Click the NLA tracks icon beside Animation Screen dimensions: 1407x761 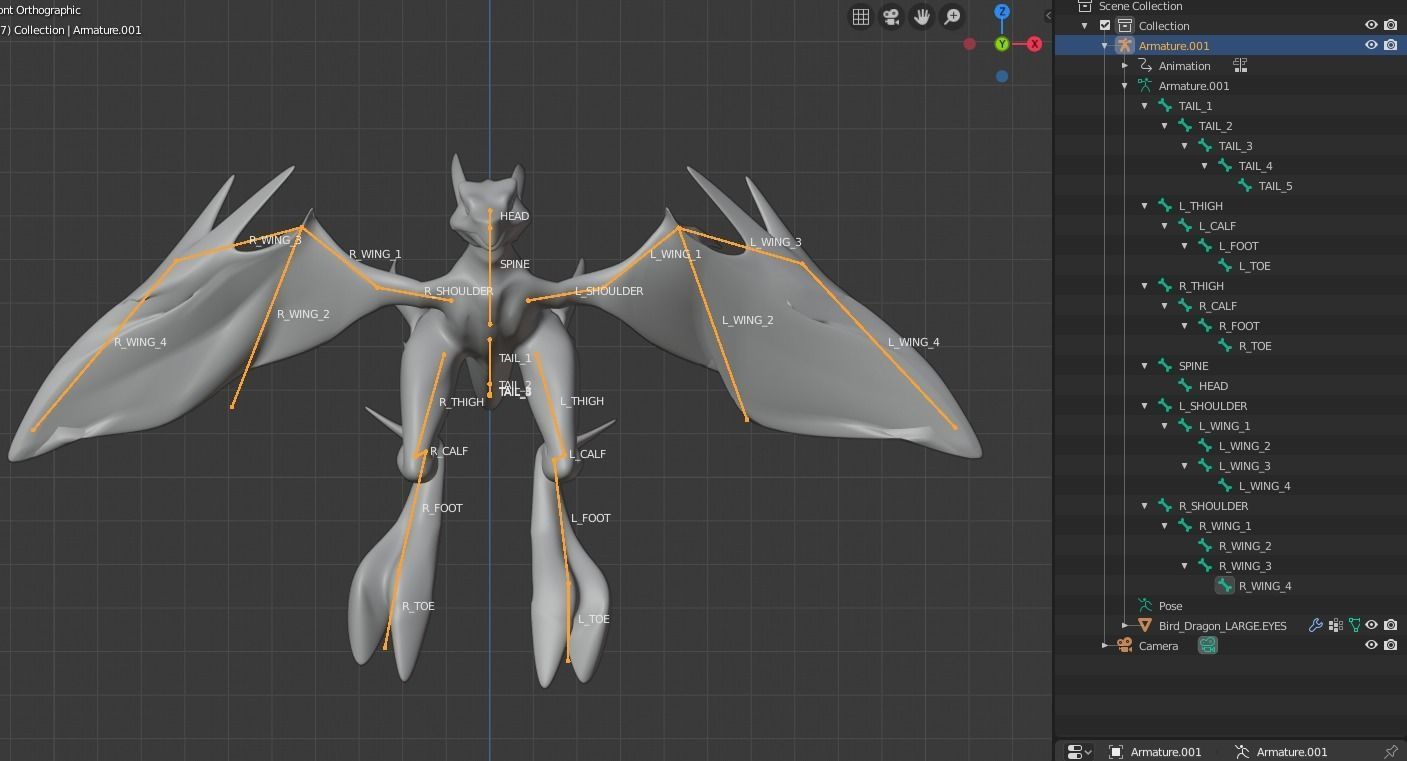[1240, 66]
